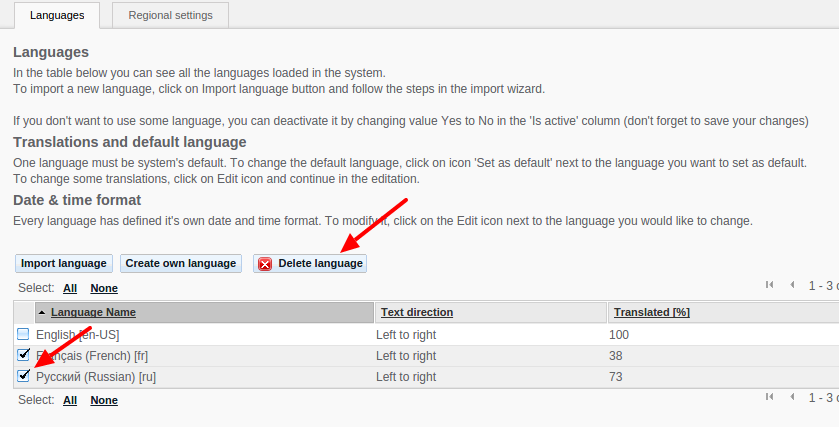
Task: Click Date & time format heading
Action: 77,200
